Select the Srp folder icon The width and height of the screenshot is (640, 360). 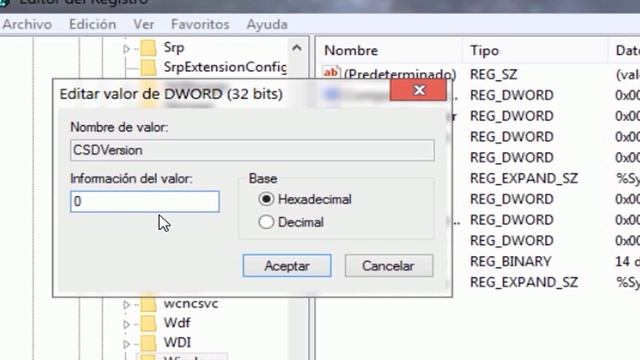tap(148, 48)
